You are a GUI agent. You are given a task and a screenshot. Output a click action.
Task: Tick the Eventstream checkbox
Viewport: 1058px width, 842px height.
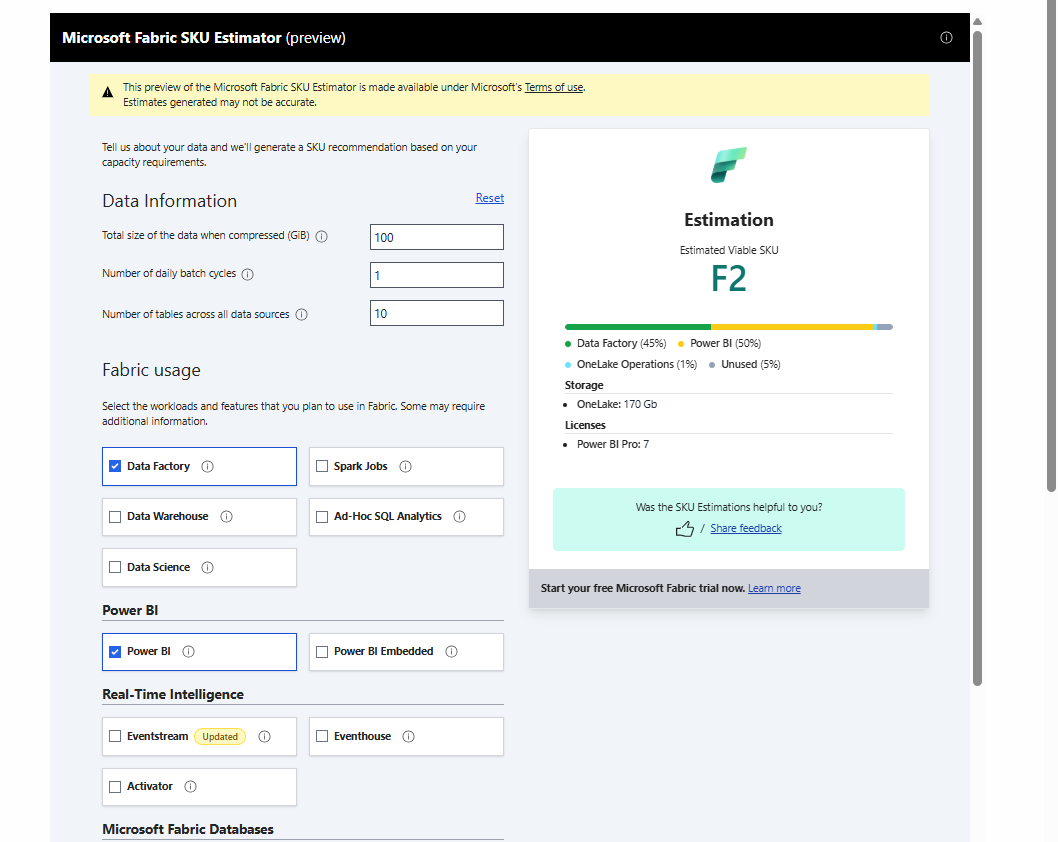coord(115,736)
